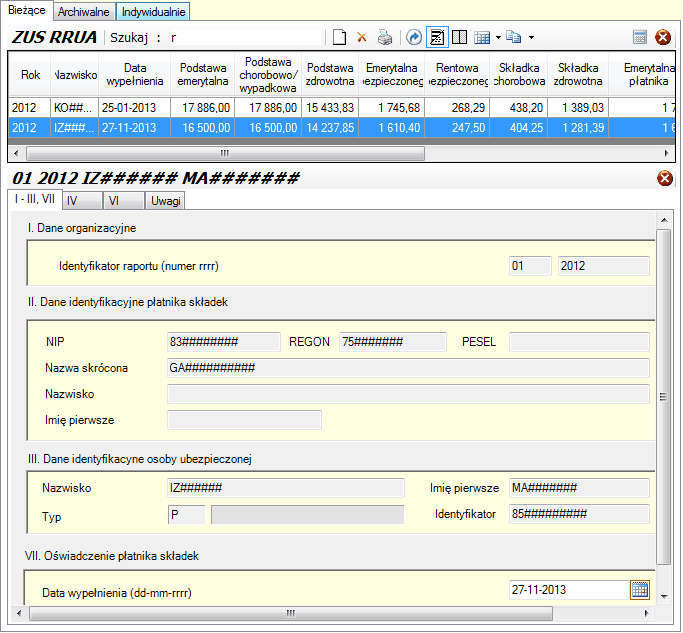Viewport: 683px width, 633px height.
Task: Sort by the Rok column header
Action: pos(30,74)
